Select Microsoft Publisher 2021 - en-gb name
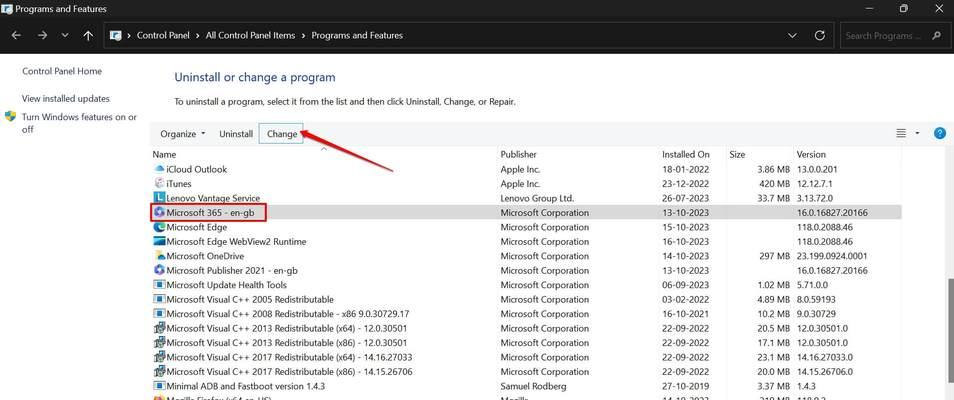Image resolution: width=954 pixels, height=400 pixels. (232, 270)
